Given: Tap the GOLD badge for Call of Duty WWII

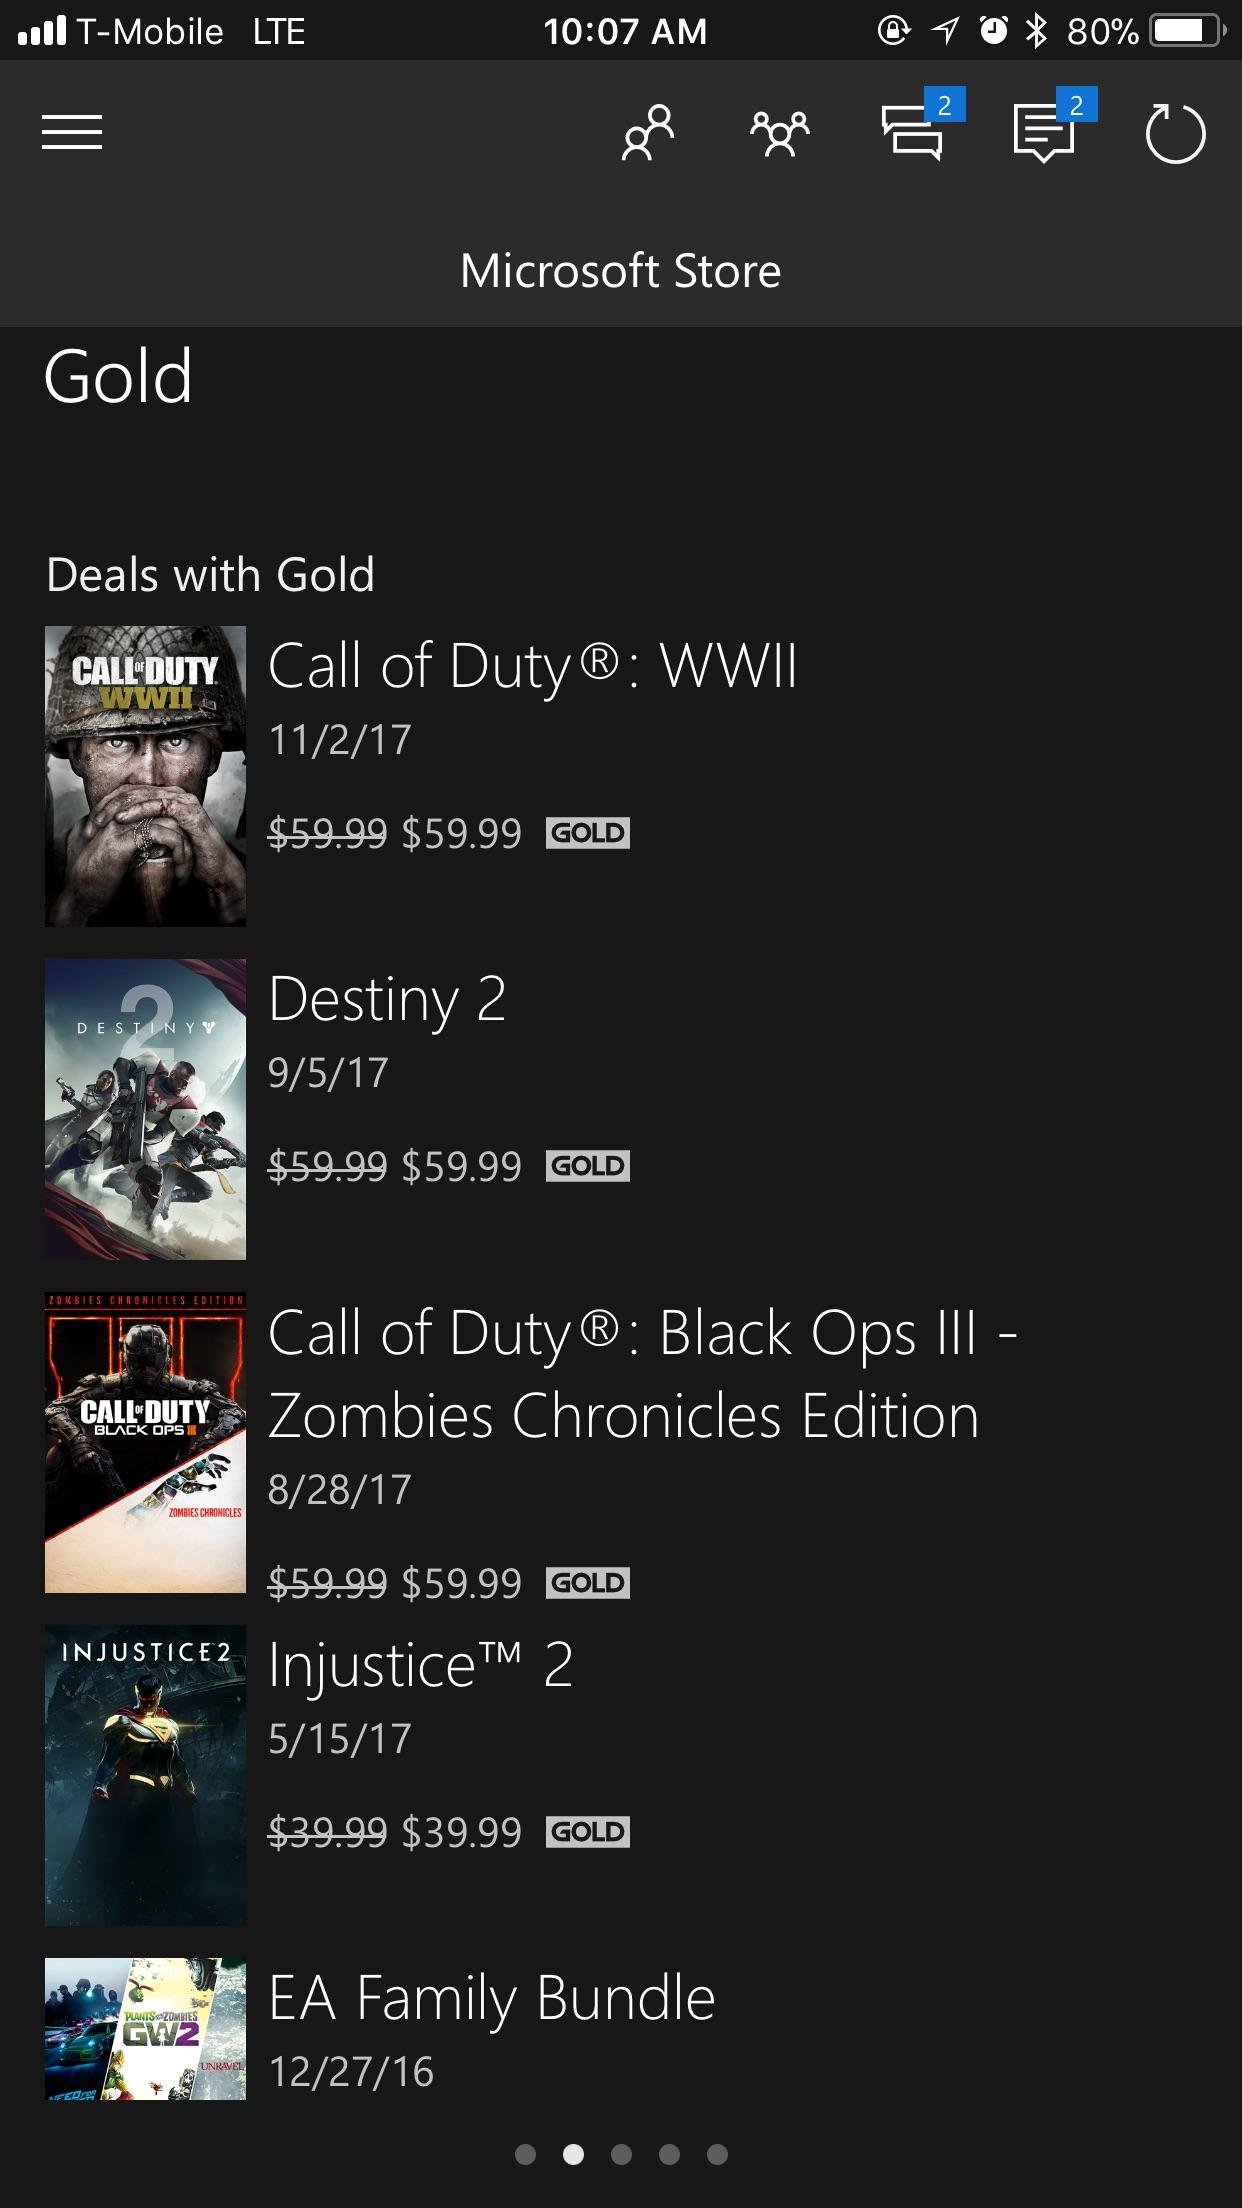Looking at the screenshot, I should point(588,833).
